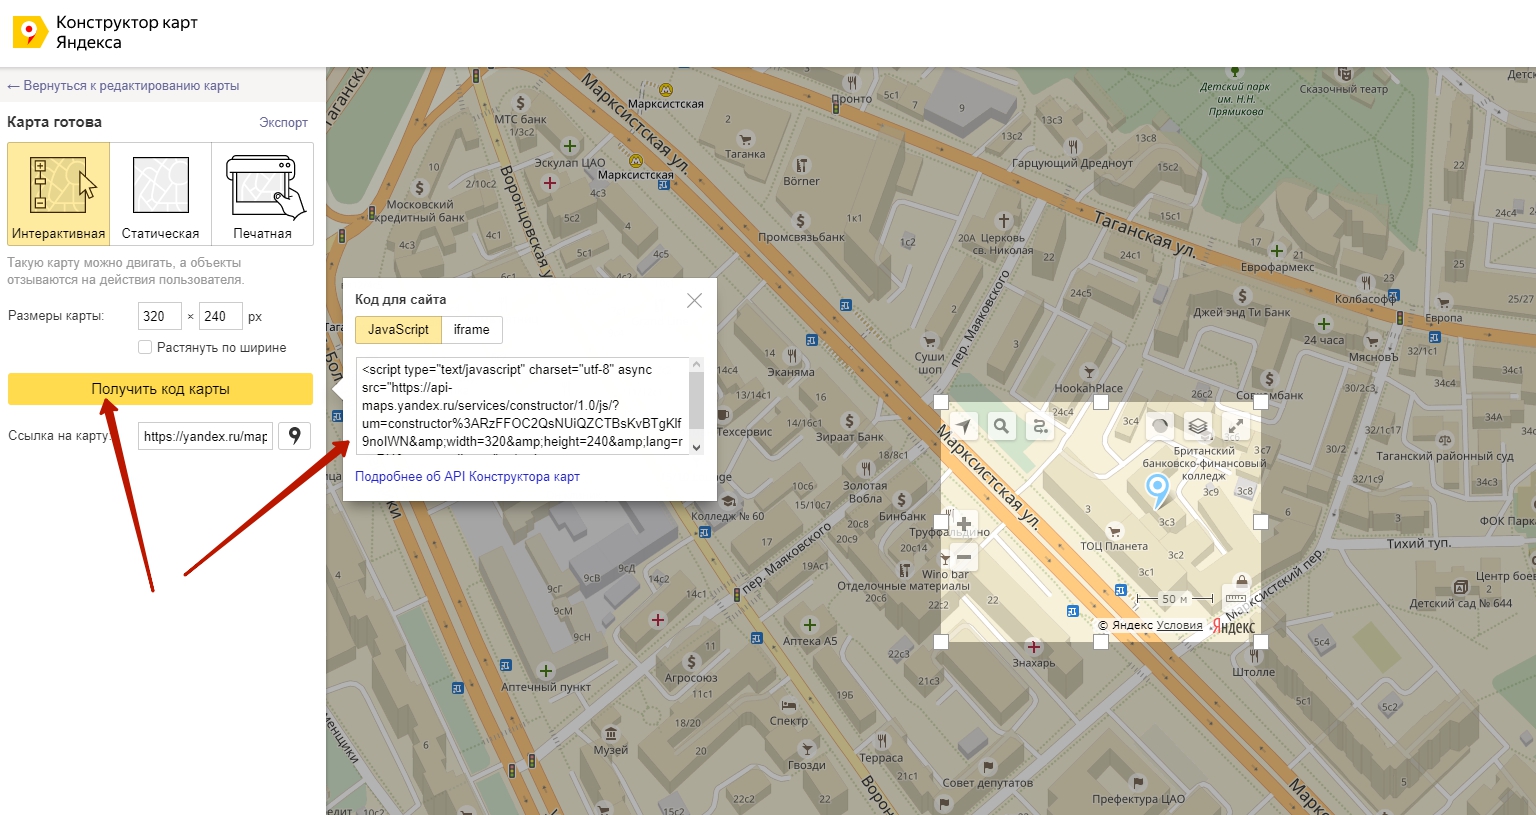This screenshot has width=1536, height=815.
Task: Zoom out with the minus button
Action: (x=964, y=557)
